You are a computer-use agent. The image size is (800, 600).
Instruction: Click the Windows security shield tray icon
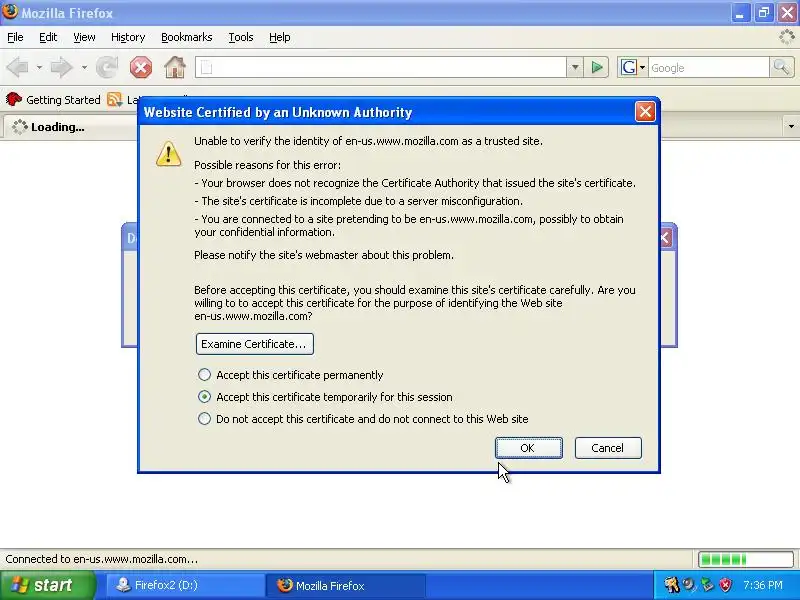(726, 585)
